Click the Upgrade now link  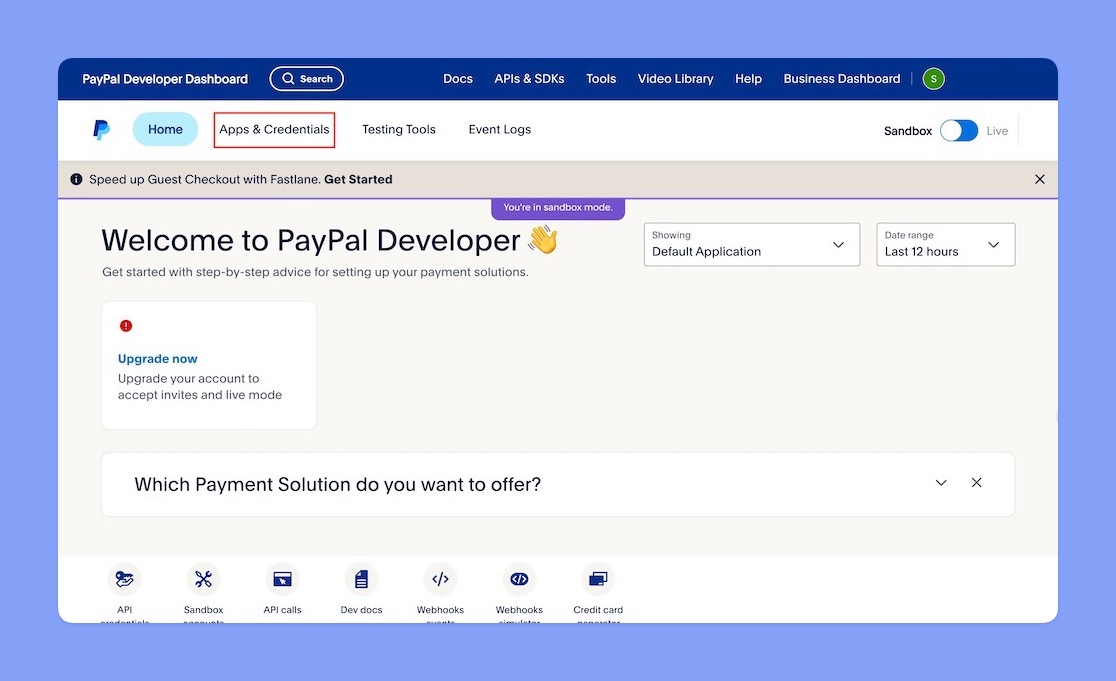[x=157, y=359]
